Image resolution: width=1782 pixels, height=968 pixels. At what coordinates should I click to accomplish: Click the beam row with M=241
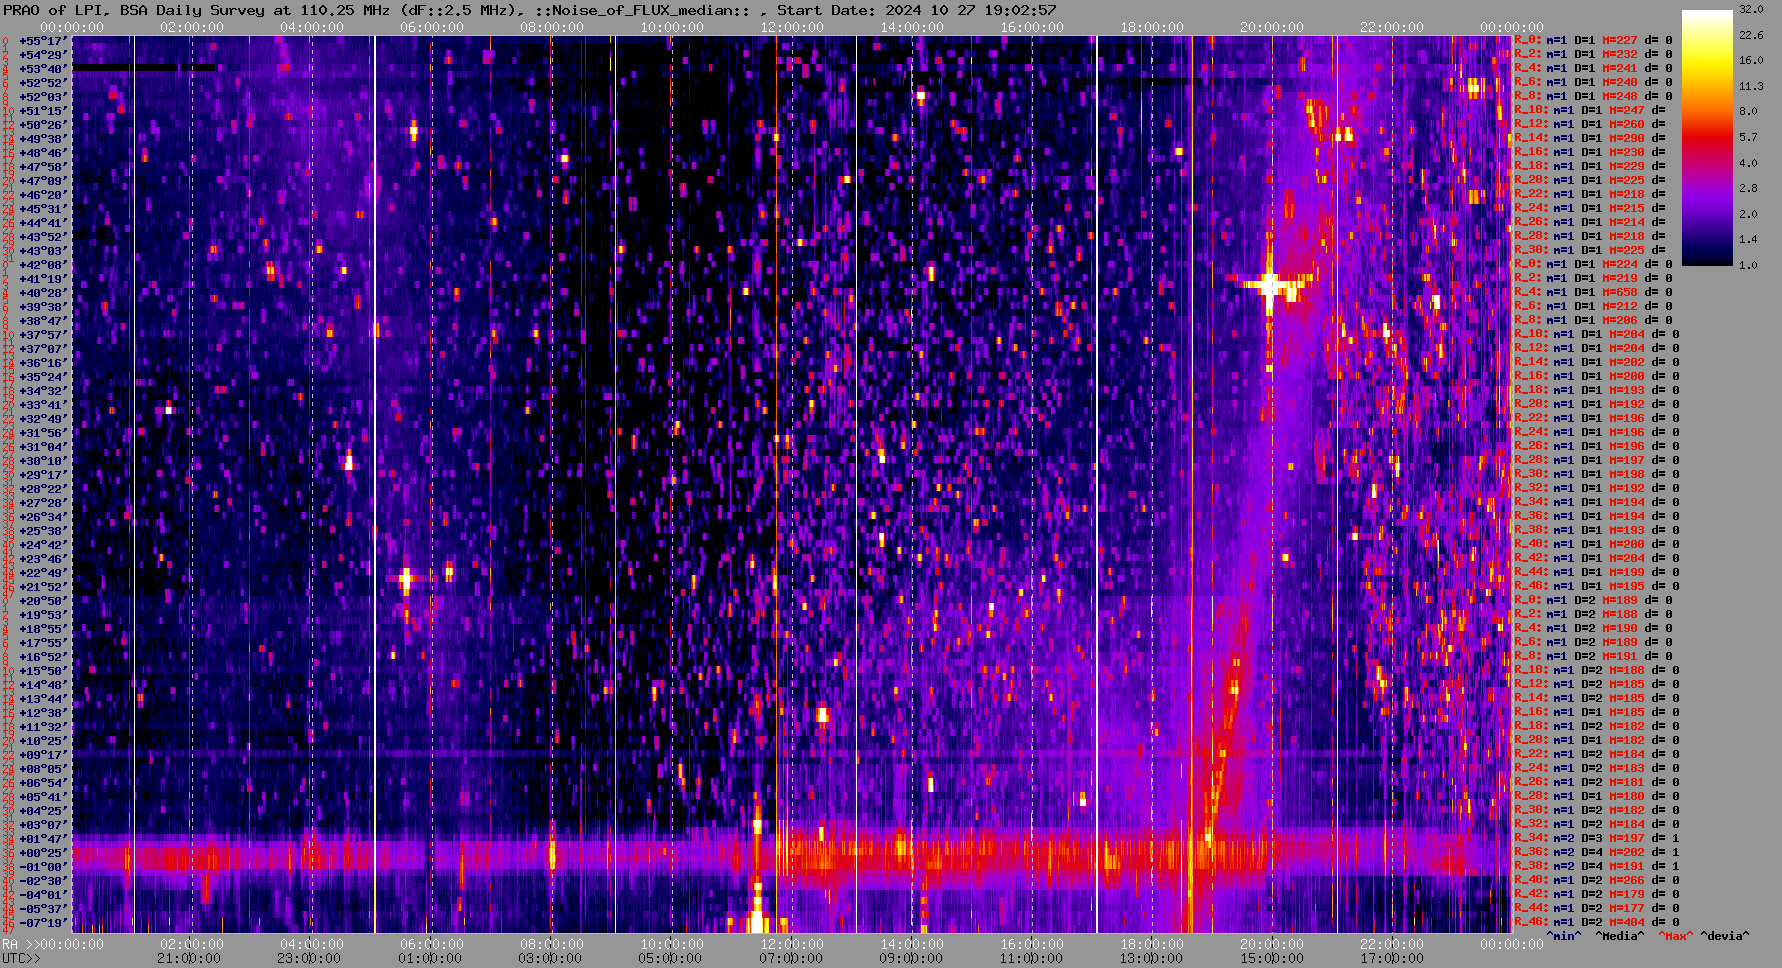[1593, 68]
